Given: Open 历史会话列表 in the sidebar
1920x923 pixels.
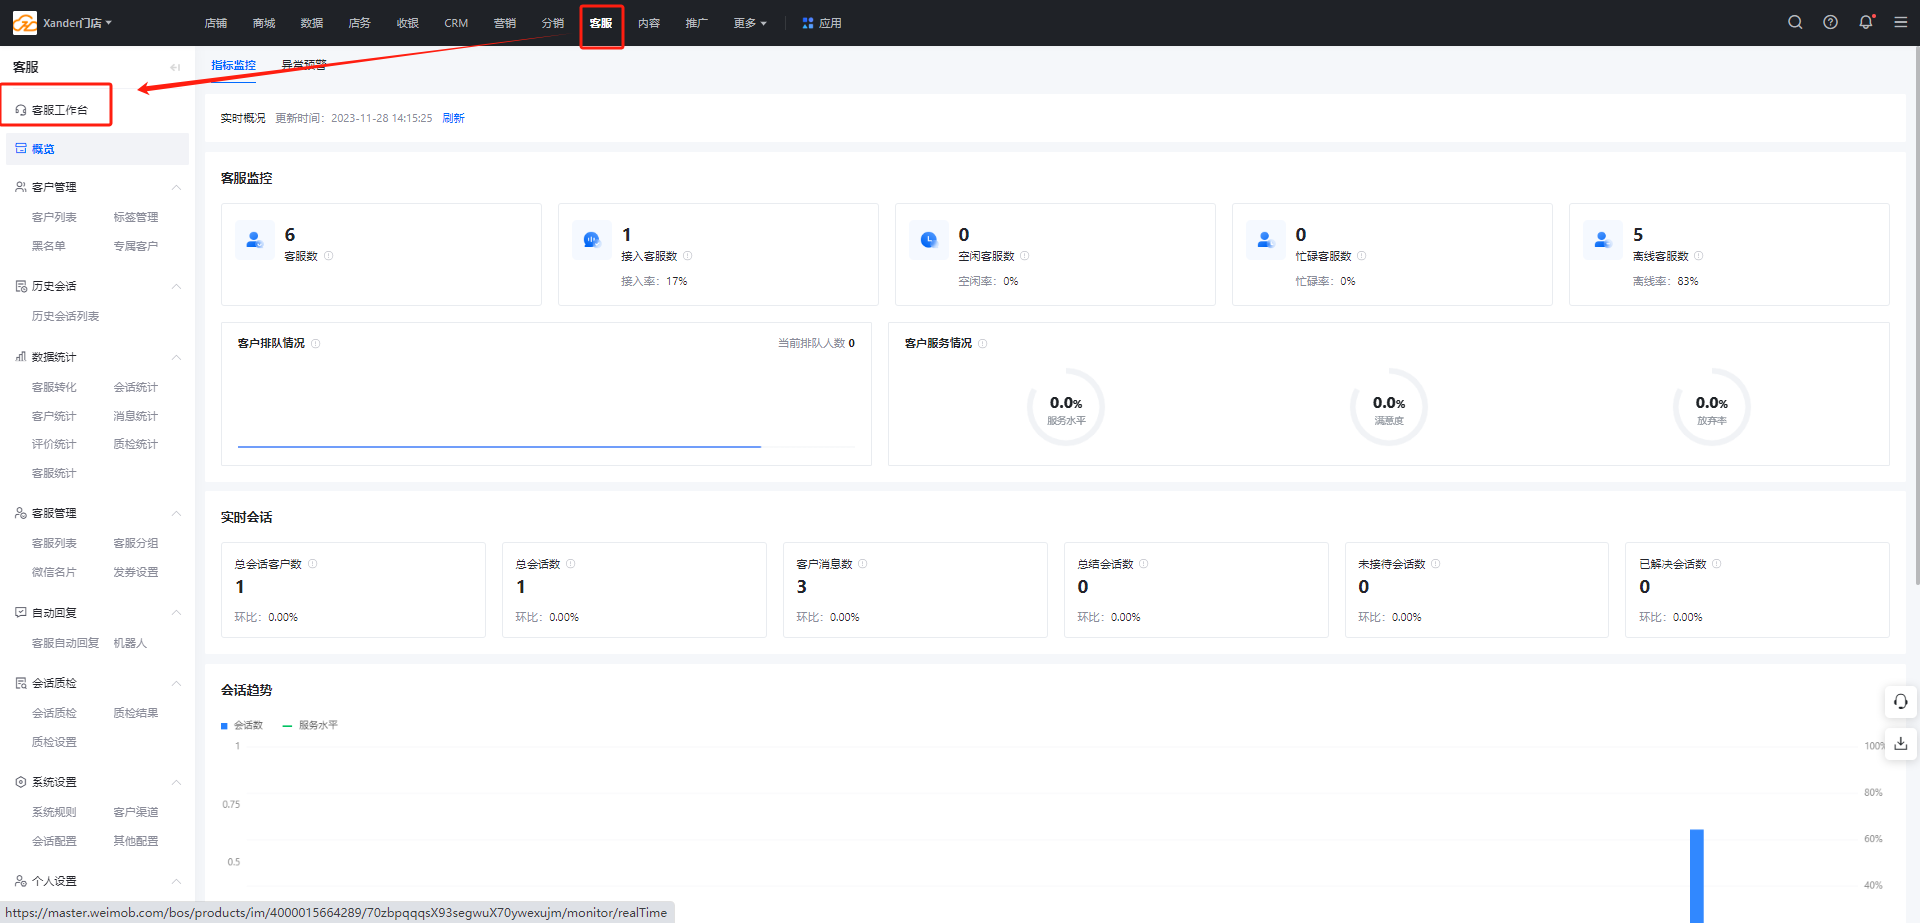Looking at the screenshot, I should (65, 316).
